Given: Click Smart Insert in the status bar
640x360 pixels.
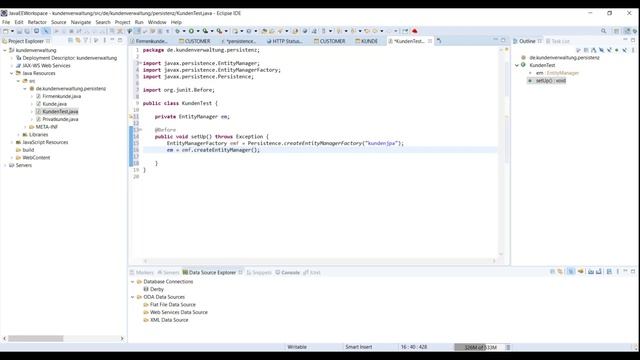Looking at the screenshot, I should [x=358, y=347].
